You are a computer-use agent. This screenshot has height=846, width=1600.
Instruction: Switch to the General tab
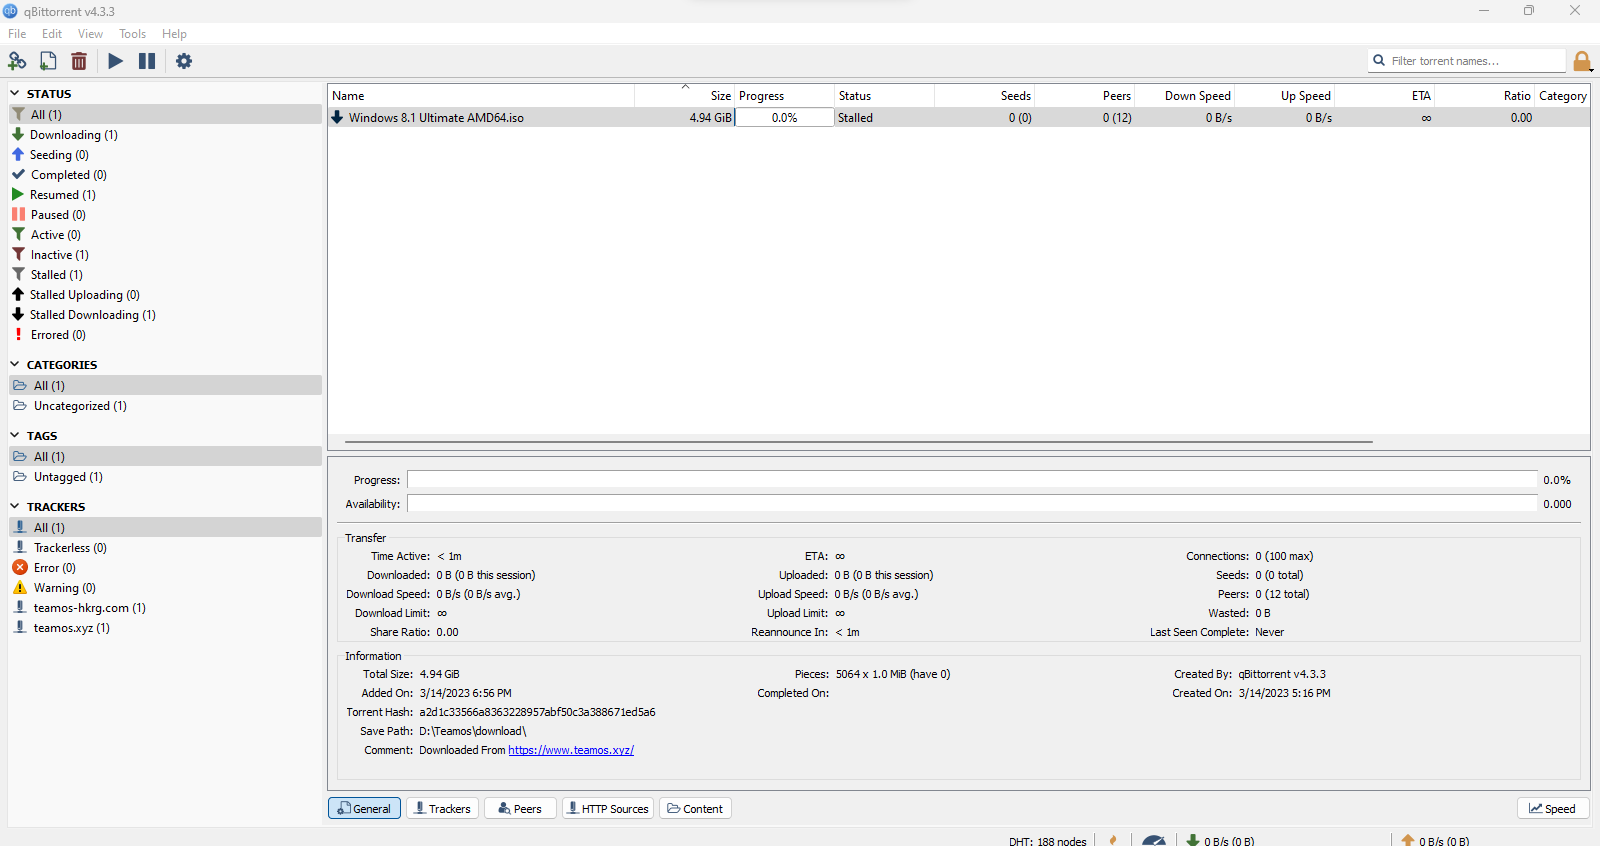tap(364, 808)
